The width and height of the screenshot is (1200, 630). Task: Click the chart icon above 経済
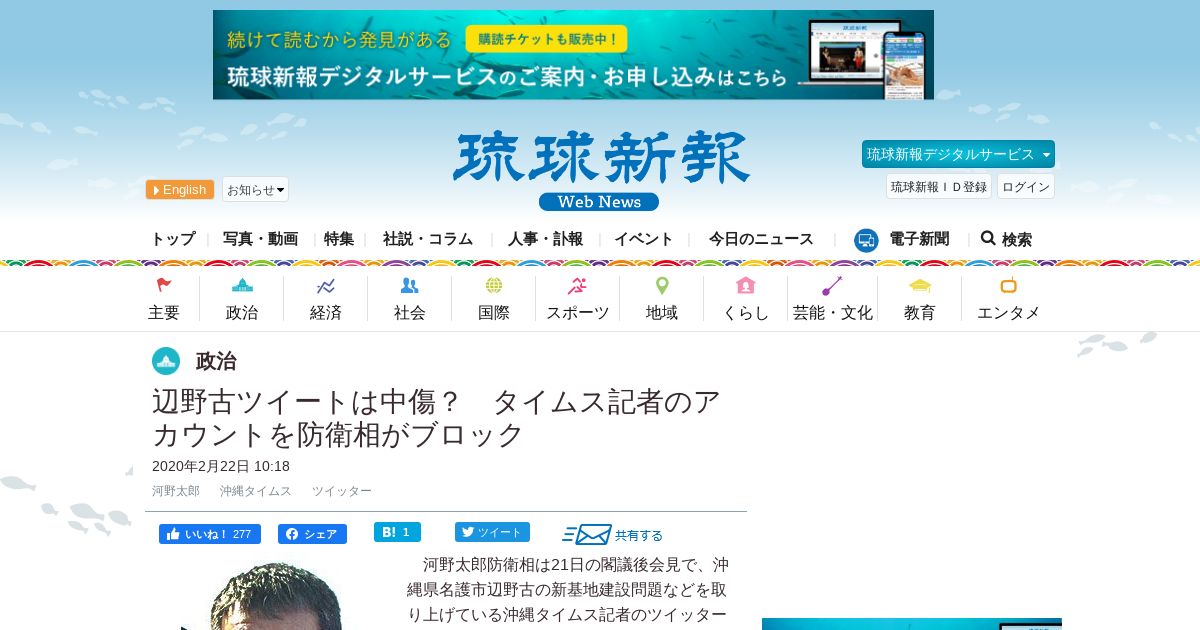pos(326,286)
